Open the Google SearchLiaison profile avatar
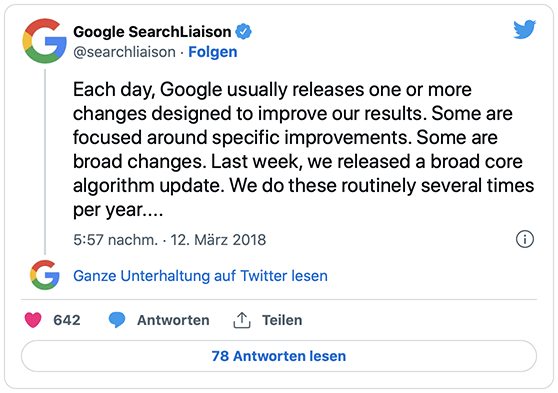 tap(44, 41)
